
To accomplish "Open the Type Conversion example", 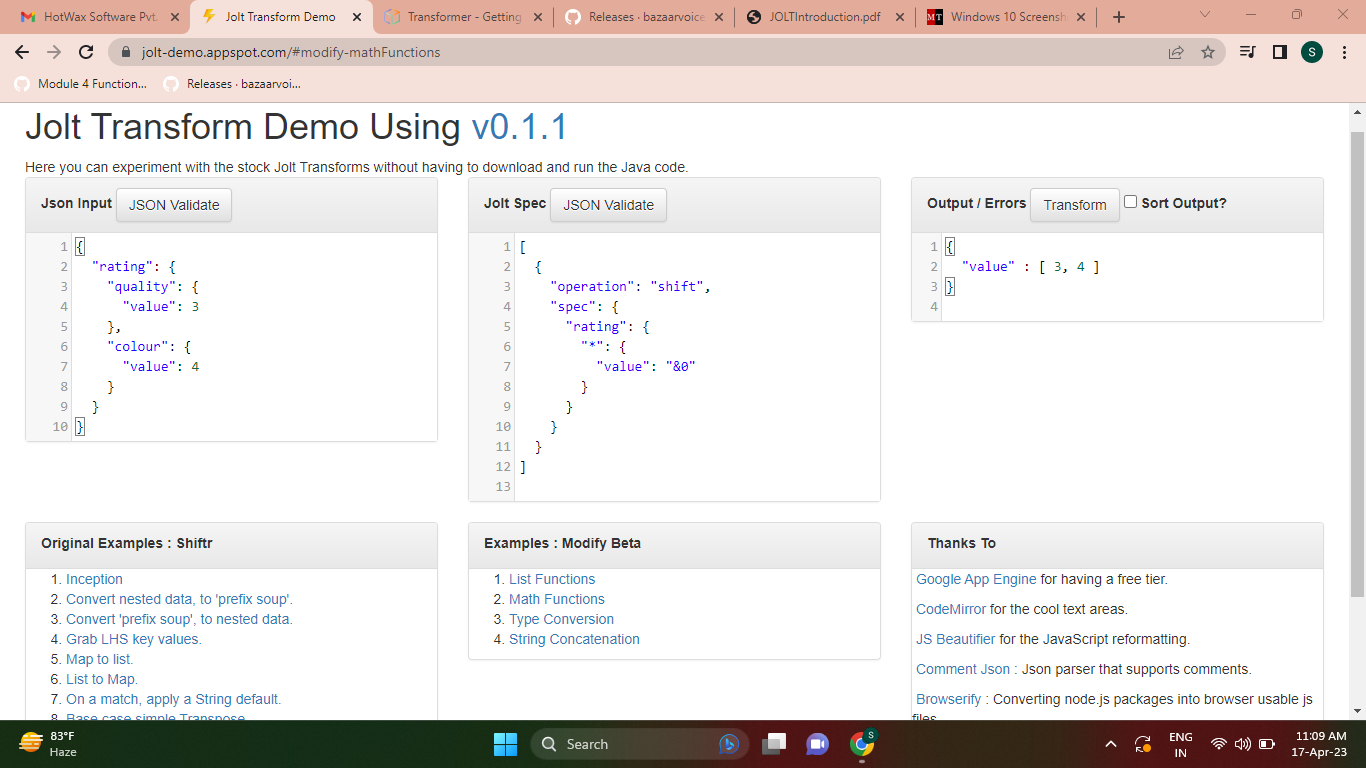I will 561,619.
